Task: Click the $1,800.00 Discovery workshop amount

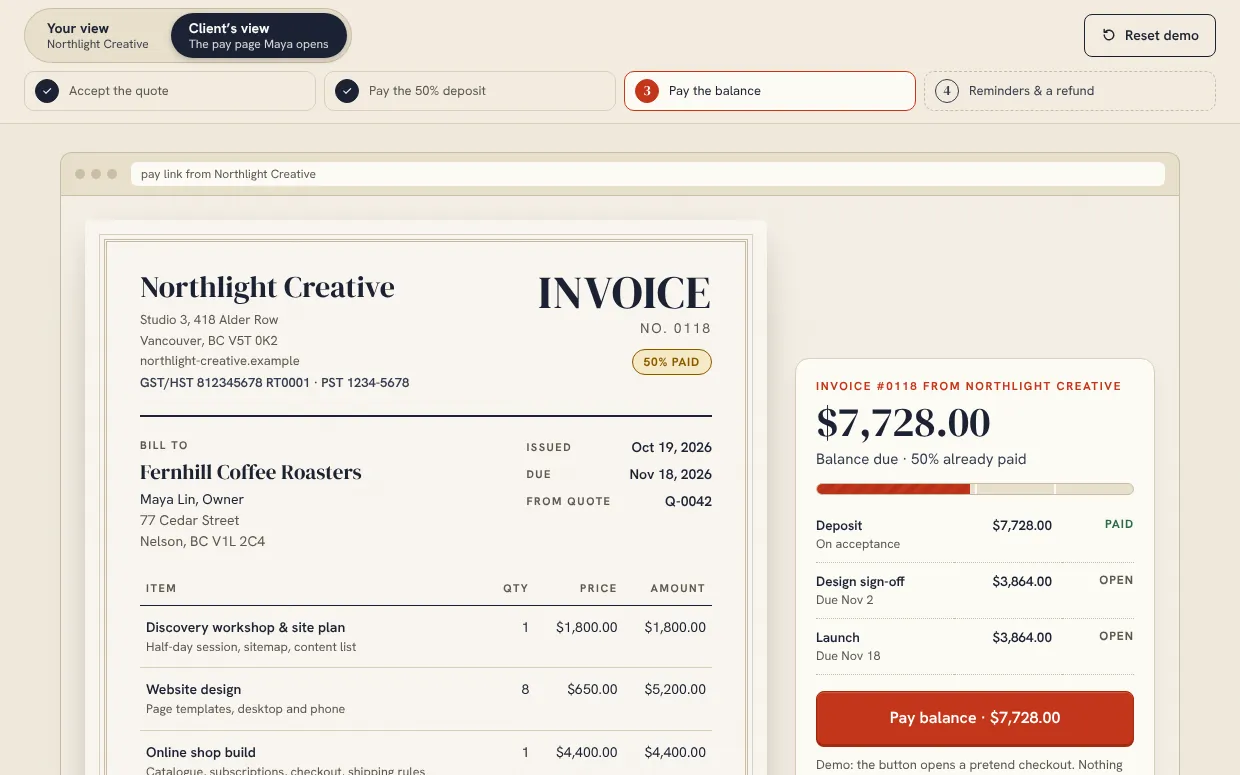Action: tap(675, 628)
